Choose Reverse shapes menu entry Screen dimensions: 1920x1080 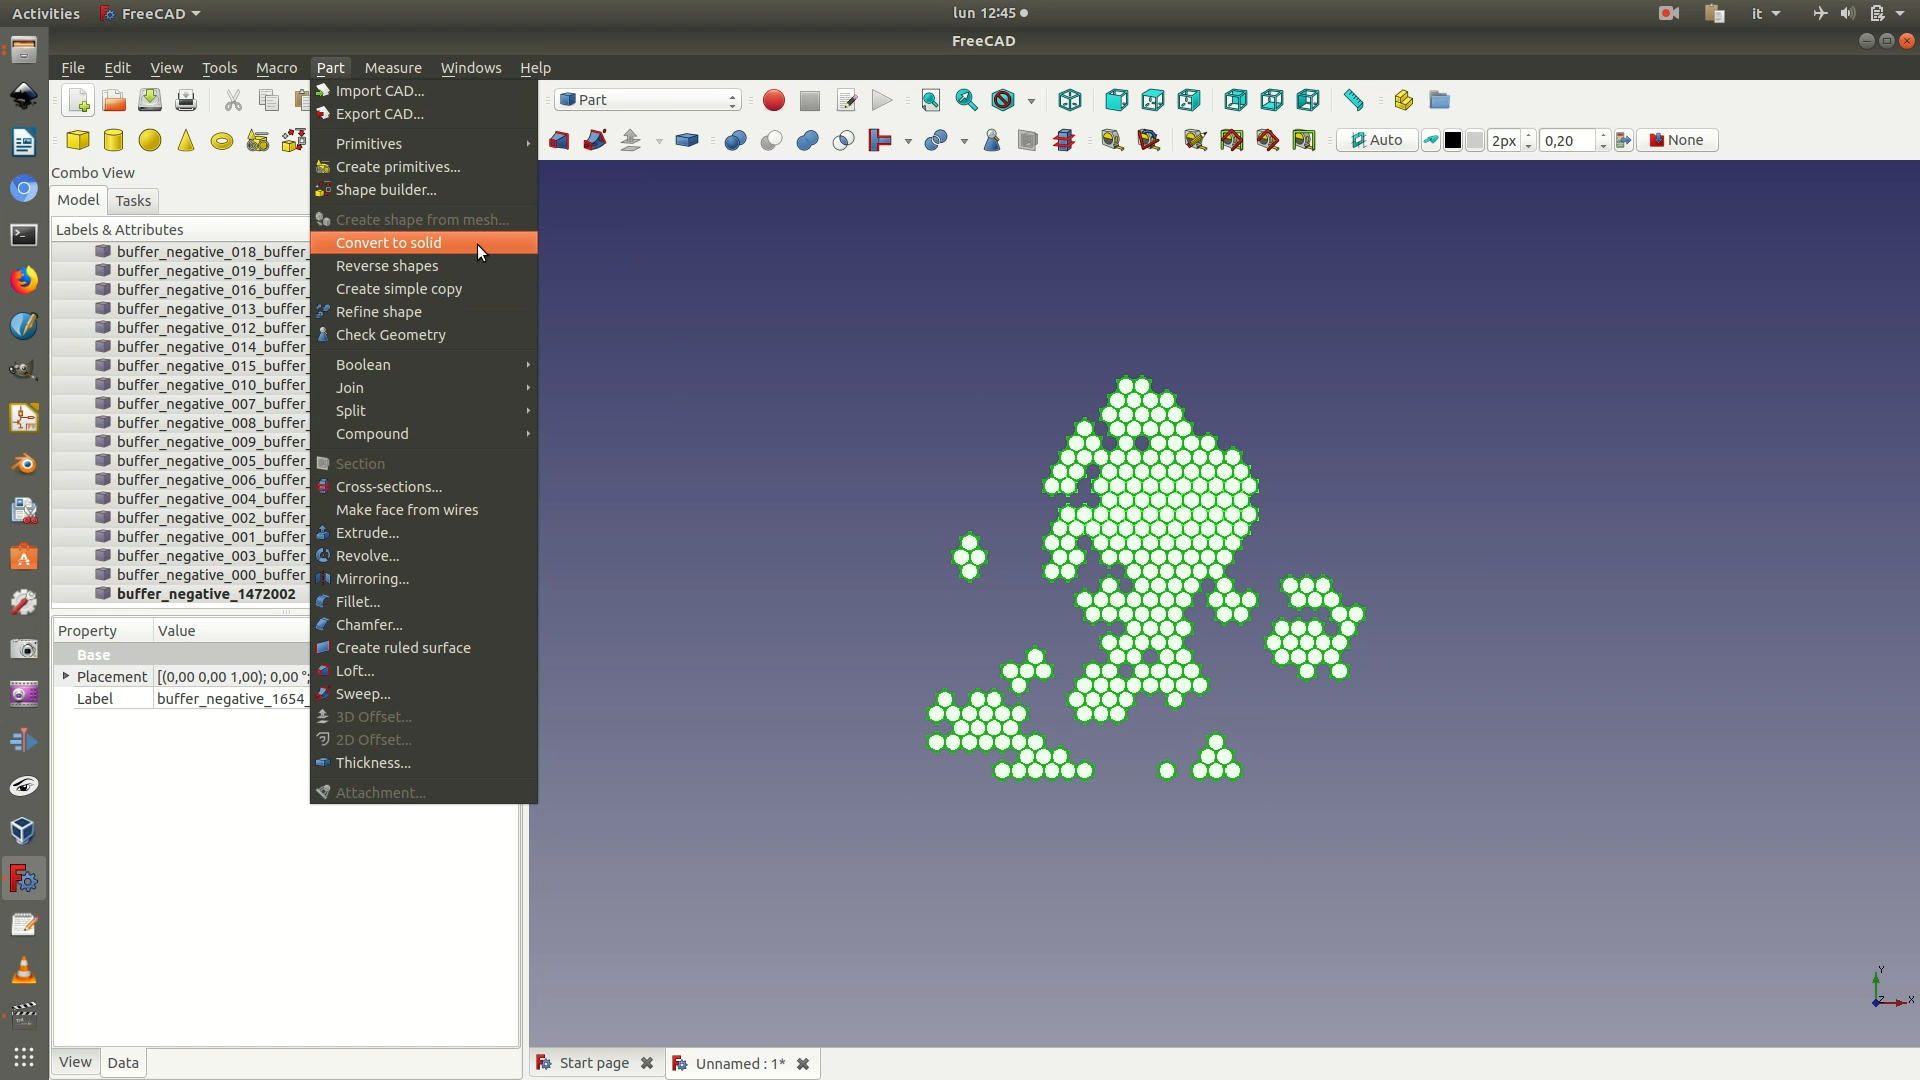pyautogui.click(x=424, y=266)
